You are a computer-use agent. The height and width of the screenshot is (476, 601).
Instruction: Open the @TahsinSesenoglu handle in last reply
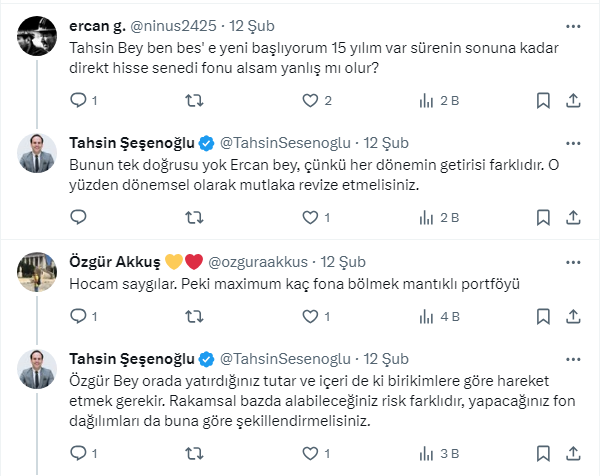pyautogui.click(x=285, y=358)
